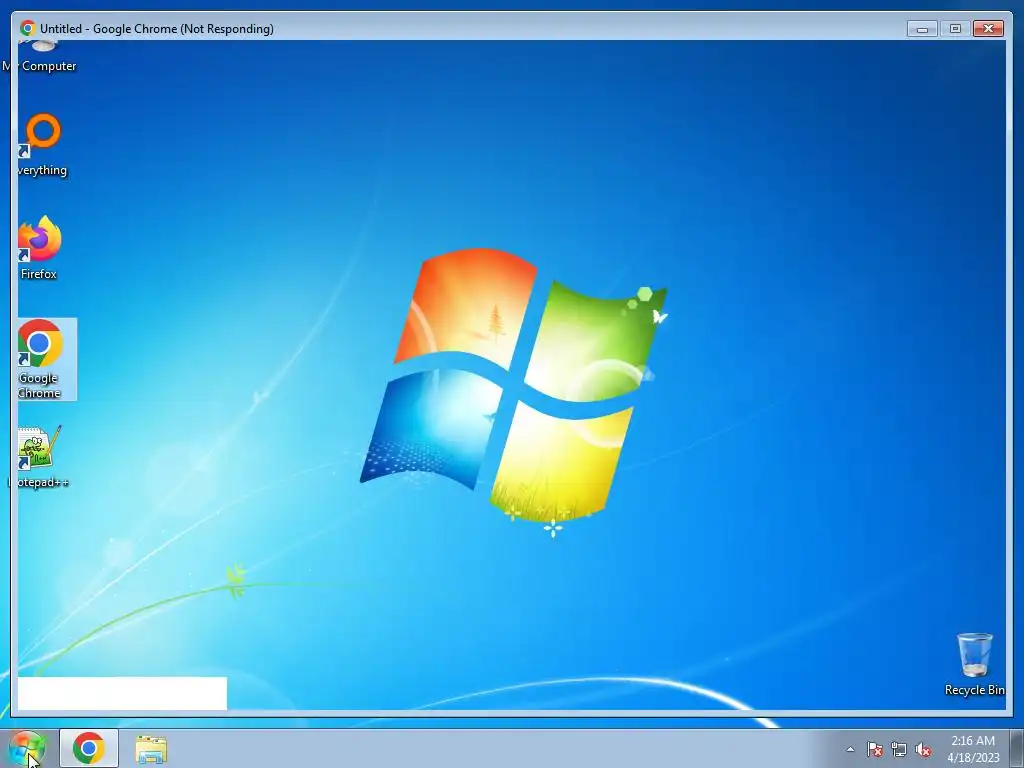Minimize the not-responding Chrome window
The image size is (1024, 768).
(922, 29)
